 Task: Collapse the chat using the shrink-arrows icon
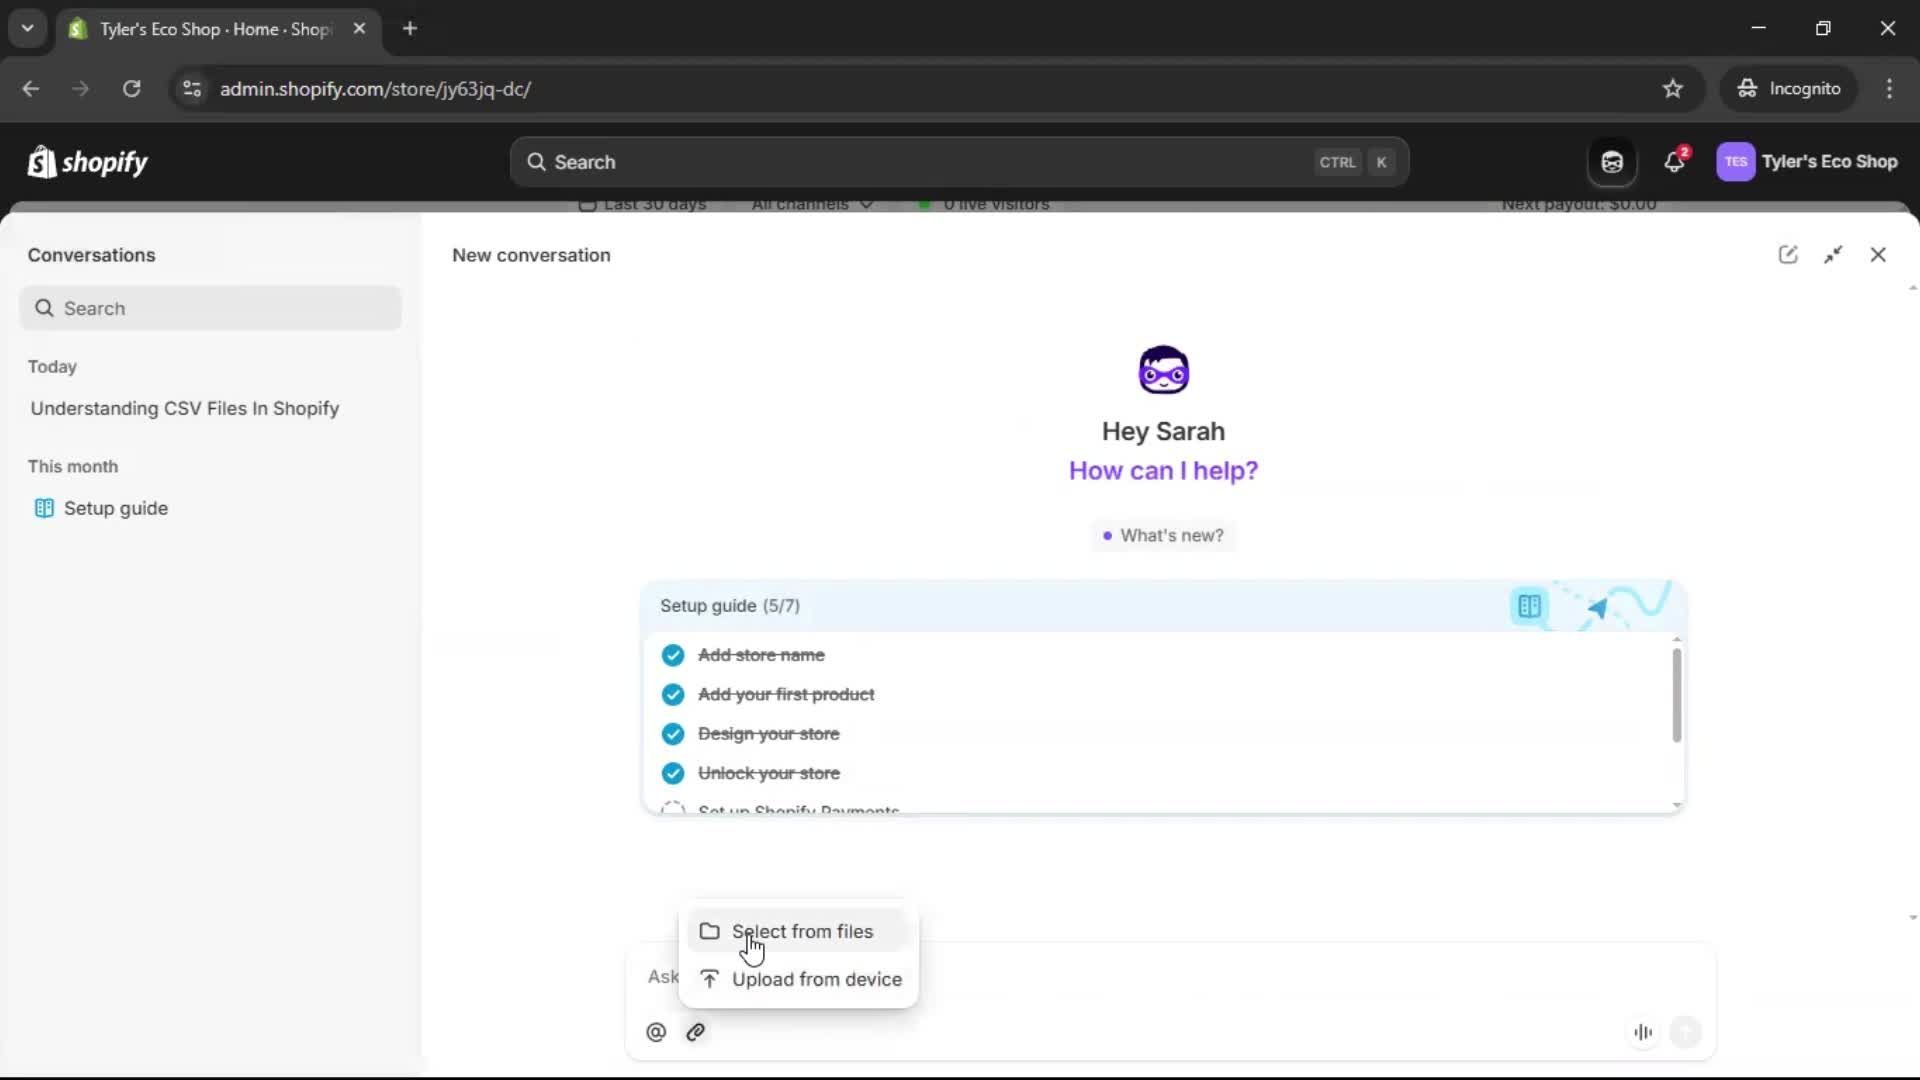1835,255
